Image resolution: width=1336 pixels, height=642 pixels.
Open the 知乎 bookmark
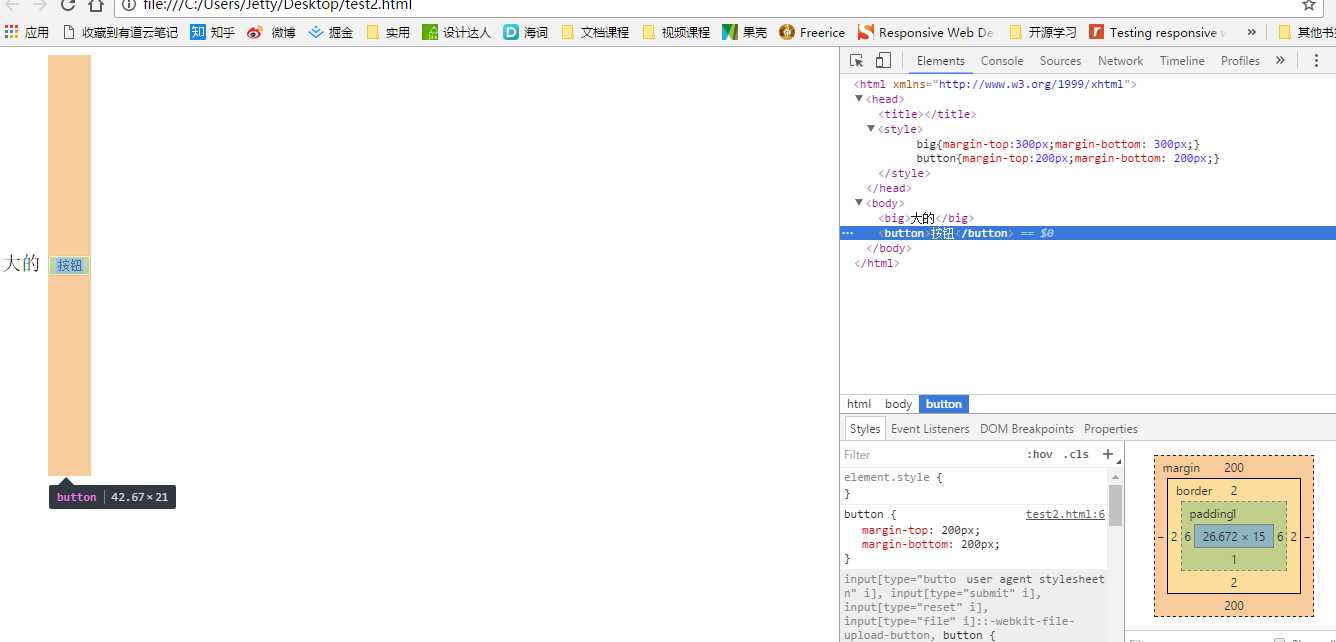point(213,32)
